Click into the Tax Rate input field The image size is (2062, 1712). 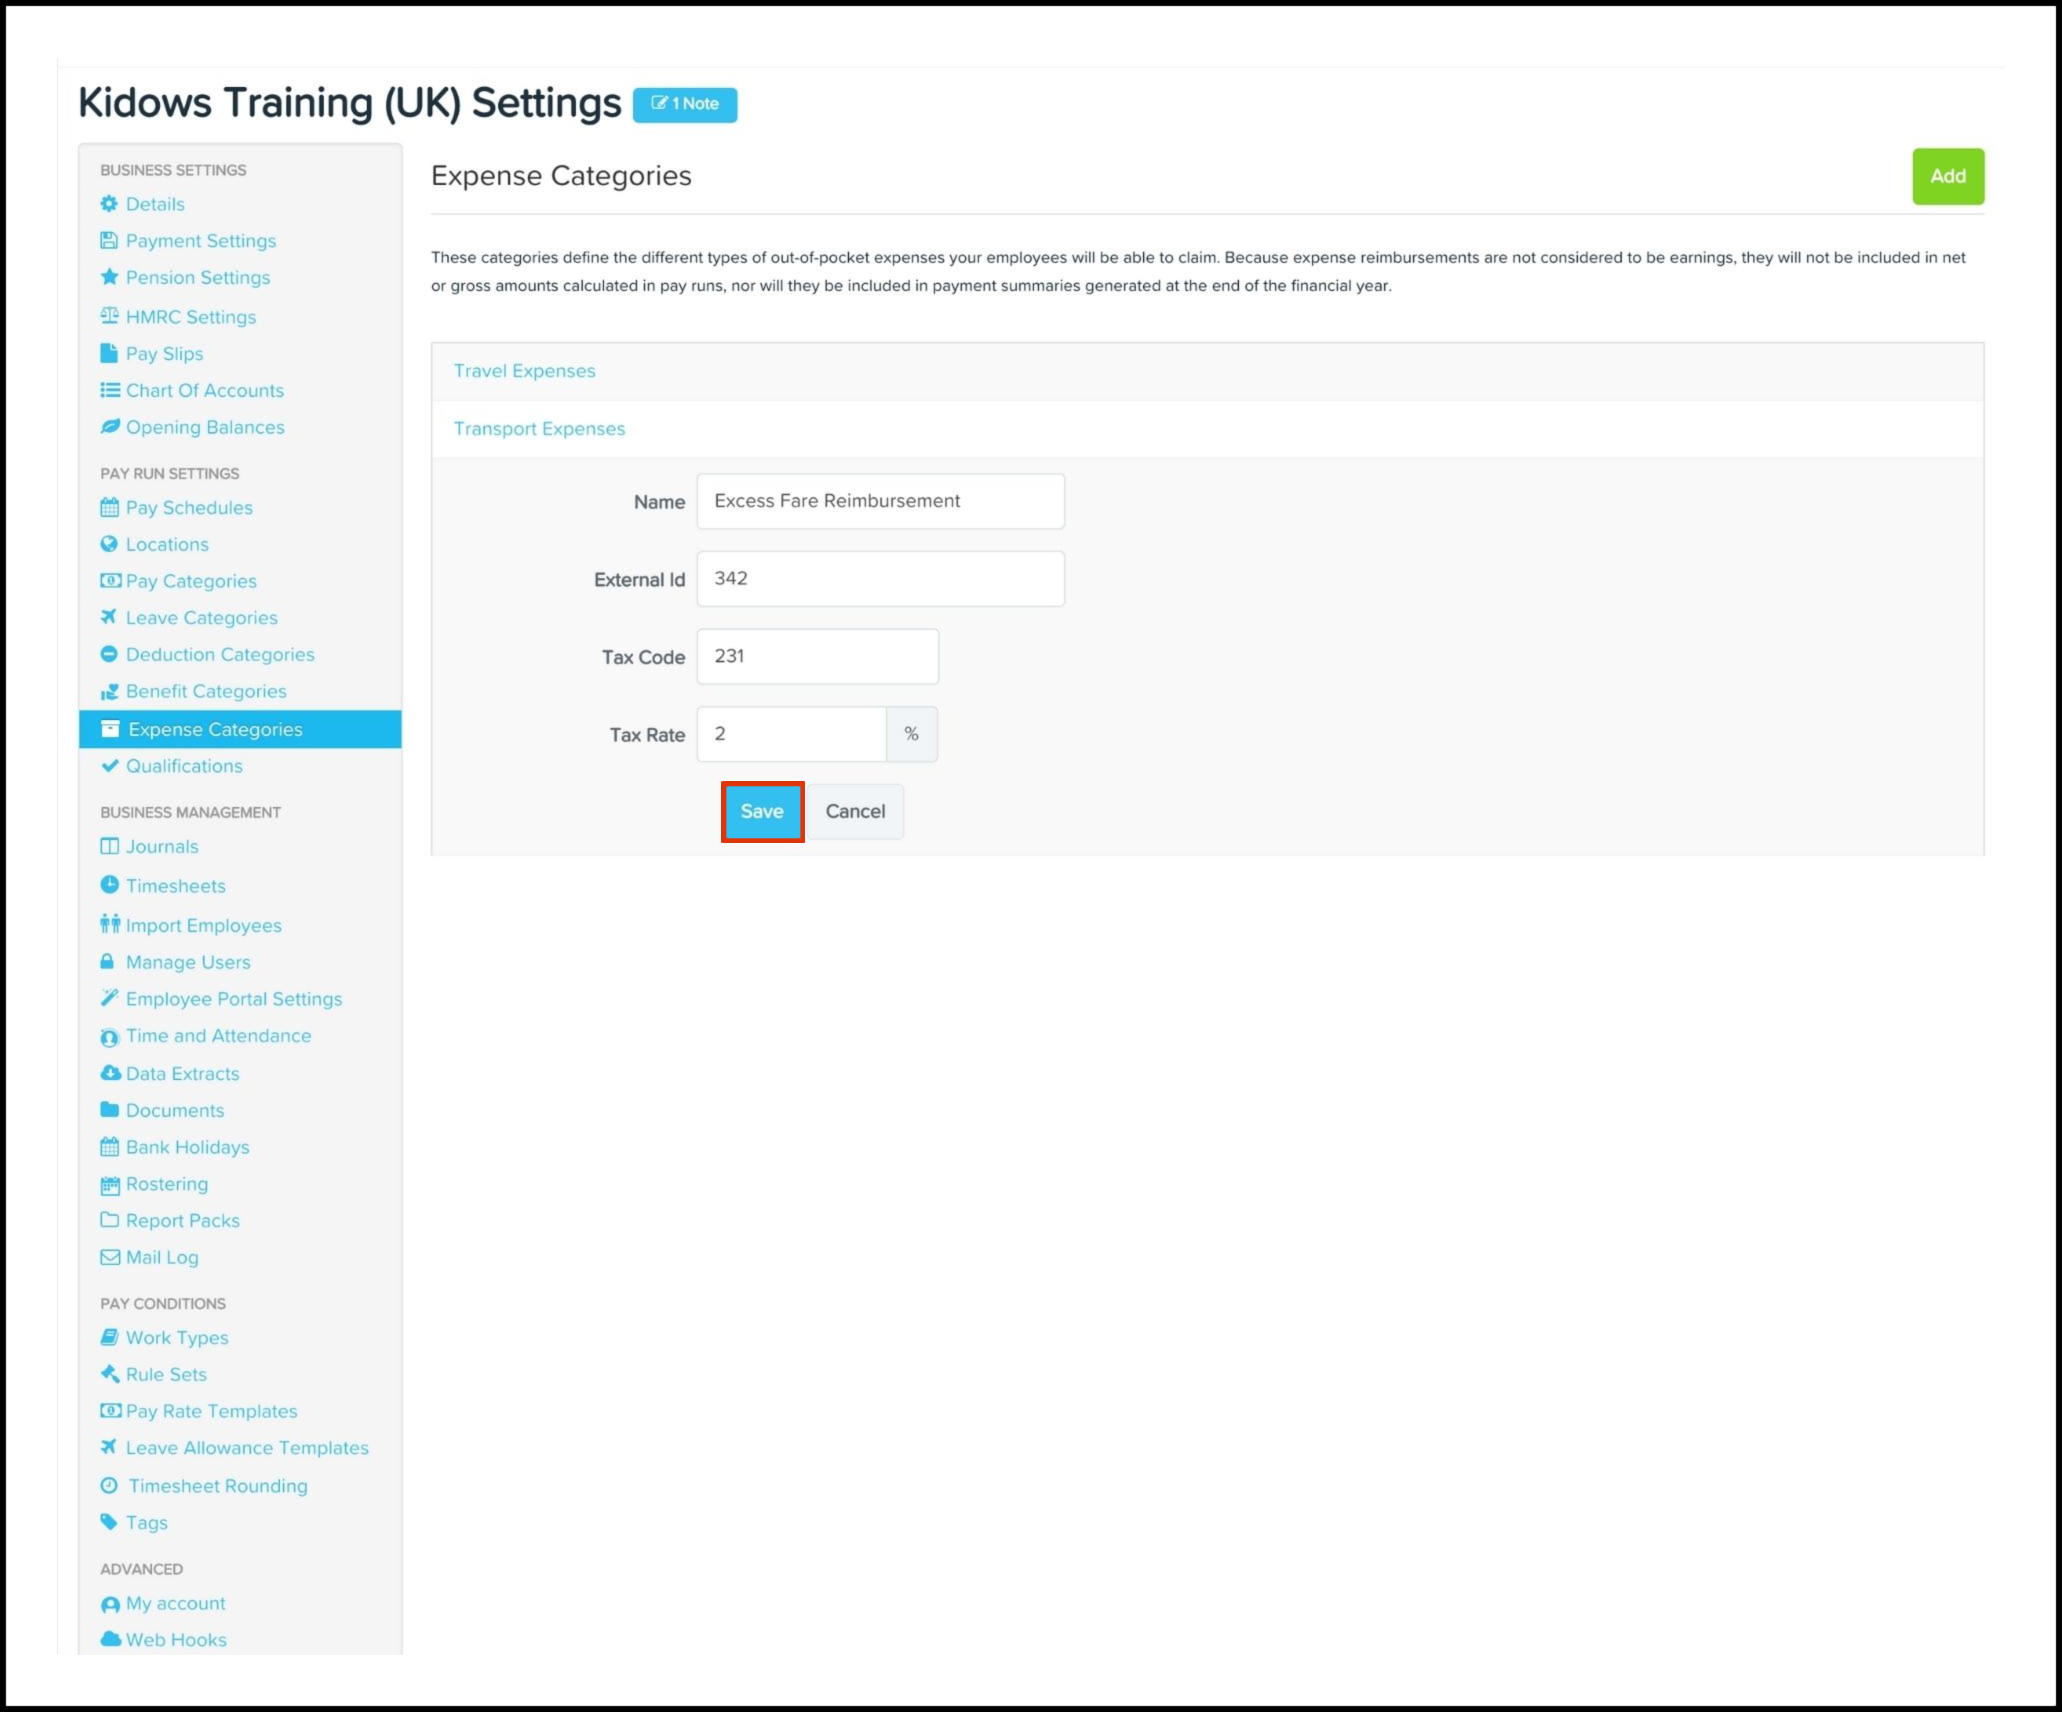pyautogui.click(x=790, y=734)
